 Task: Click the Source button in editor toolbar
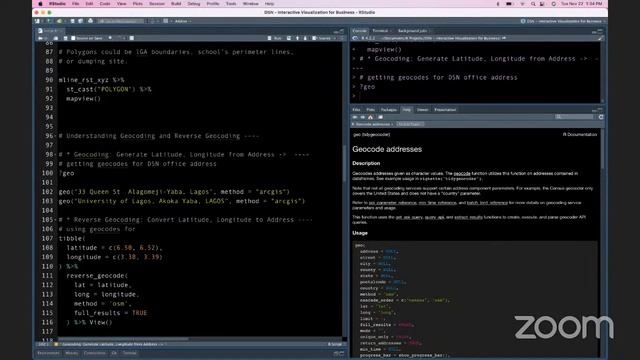coord(322,38)
